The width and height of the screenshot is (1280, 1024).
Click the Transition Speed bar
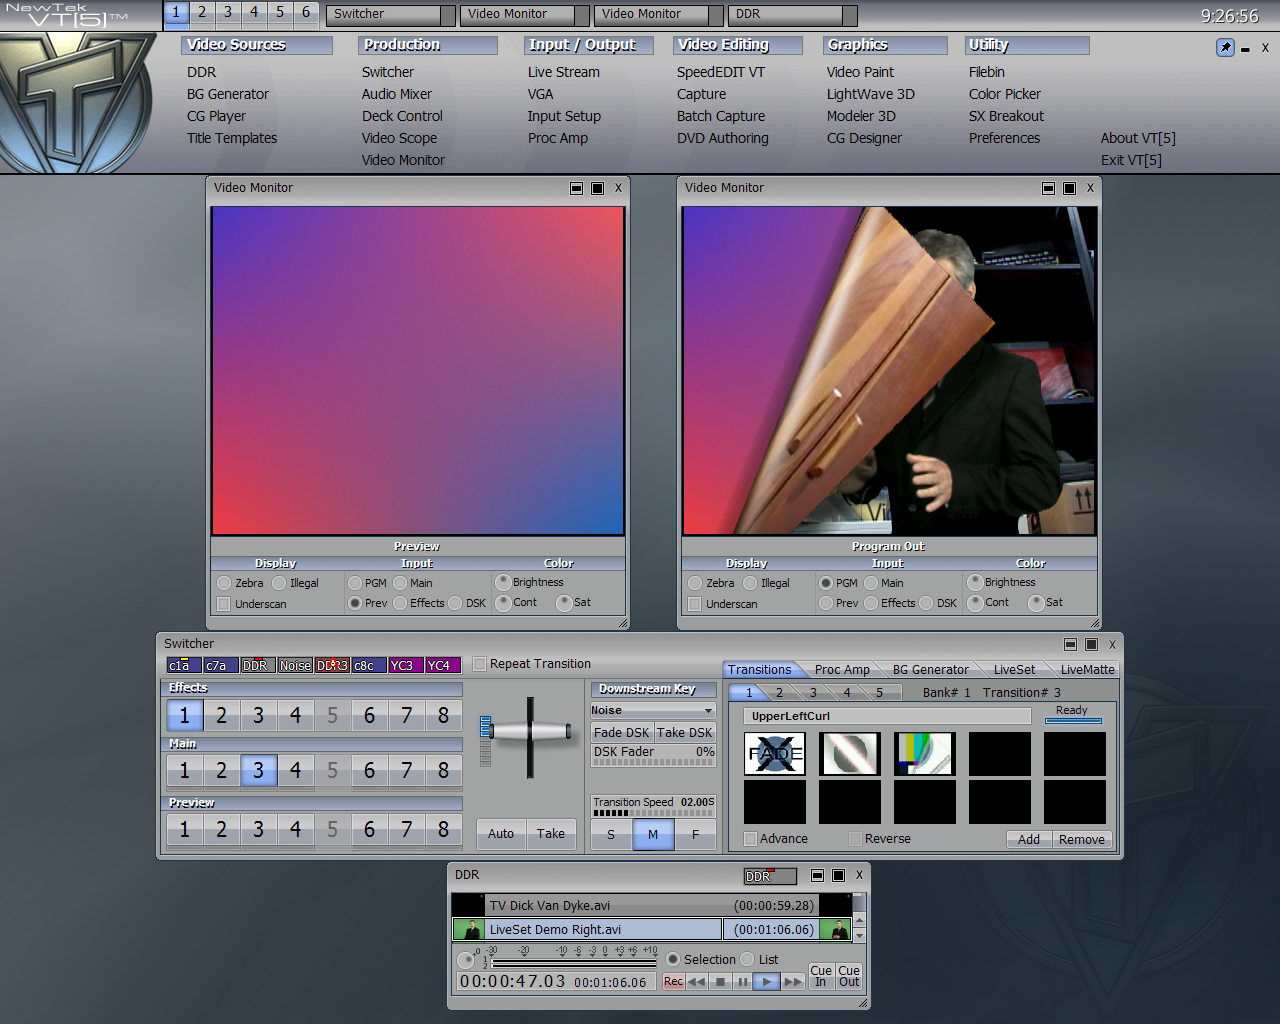pyautogui.click(x=654, y=813)
